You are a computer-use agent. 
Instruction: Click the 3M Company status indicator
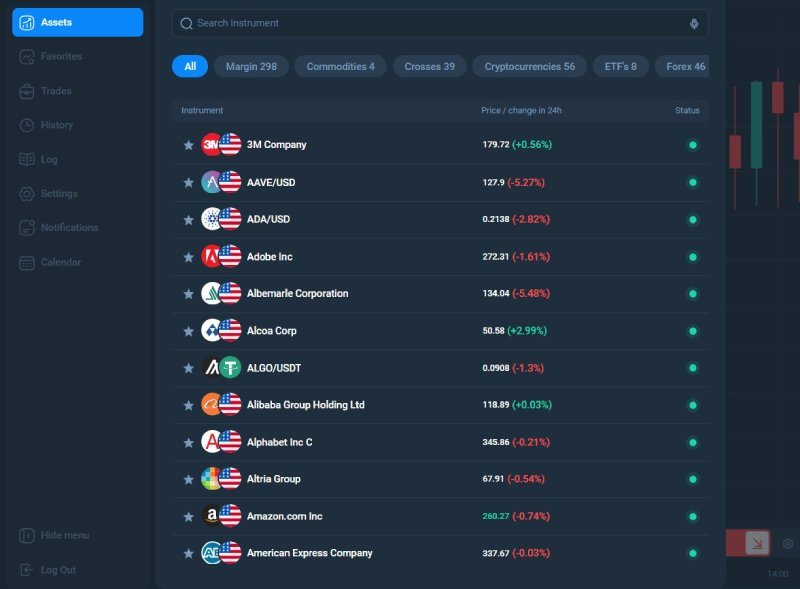tap(693, 145)
